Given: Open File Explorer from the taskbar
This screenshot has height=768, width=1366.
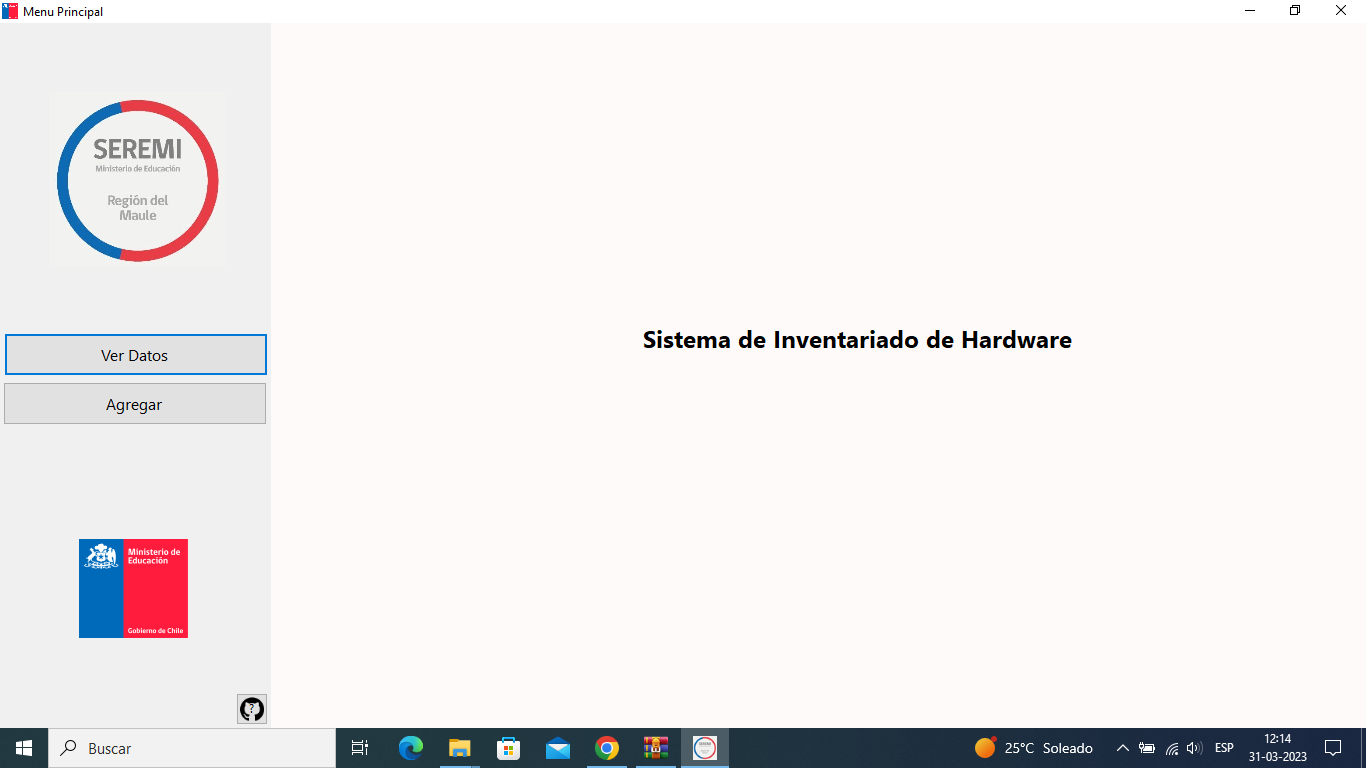Looking at the screenshot, I should click(x=459, y=747).
